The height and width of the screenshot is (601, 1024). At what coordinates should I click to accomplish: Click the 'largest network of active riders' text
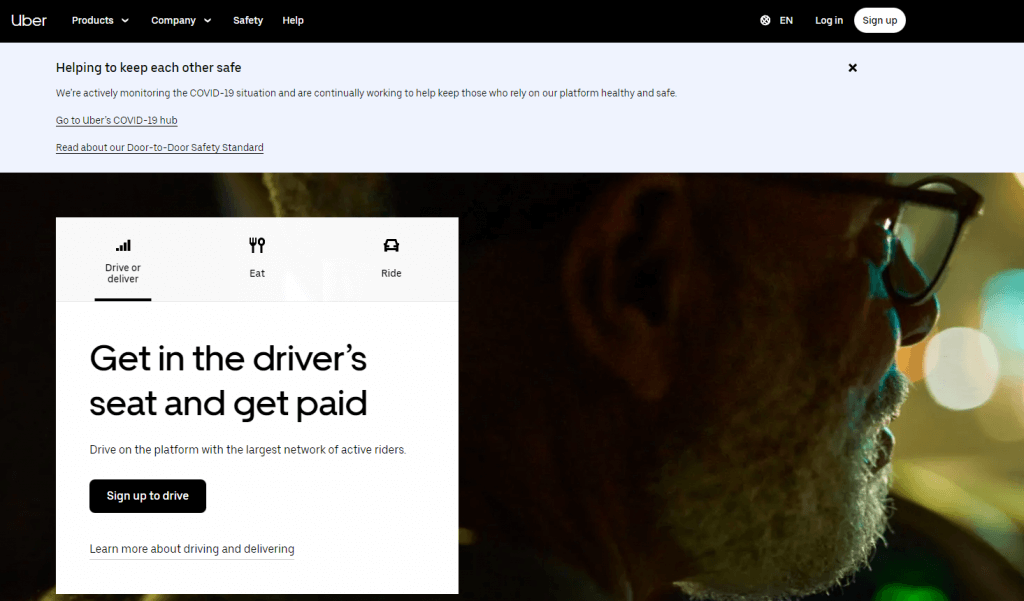324,449
